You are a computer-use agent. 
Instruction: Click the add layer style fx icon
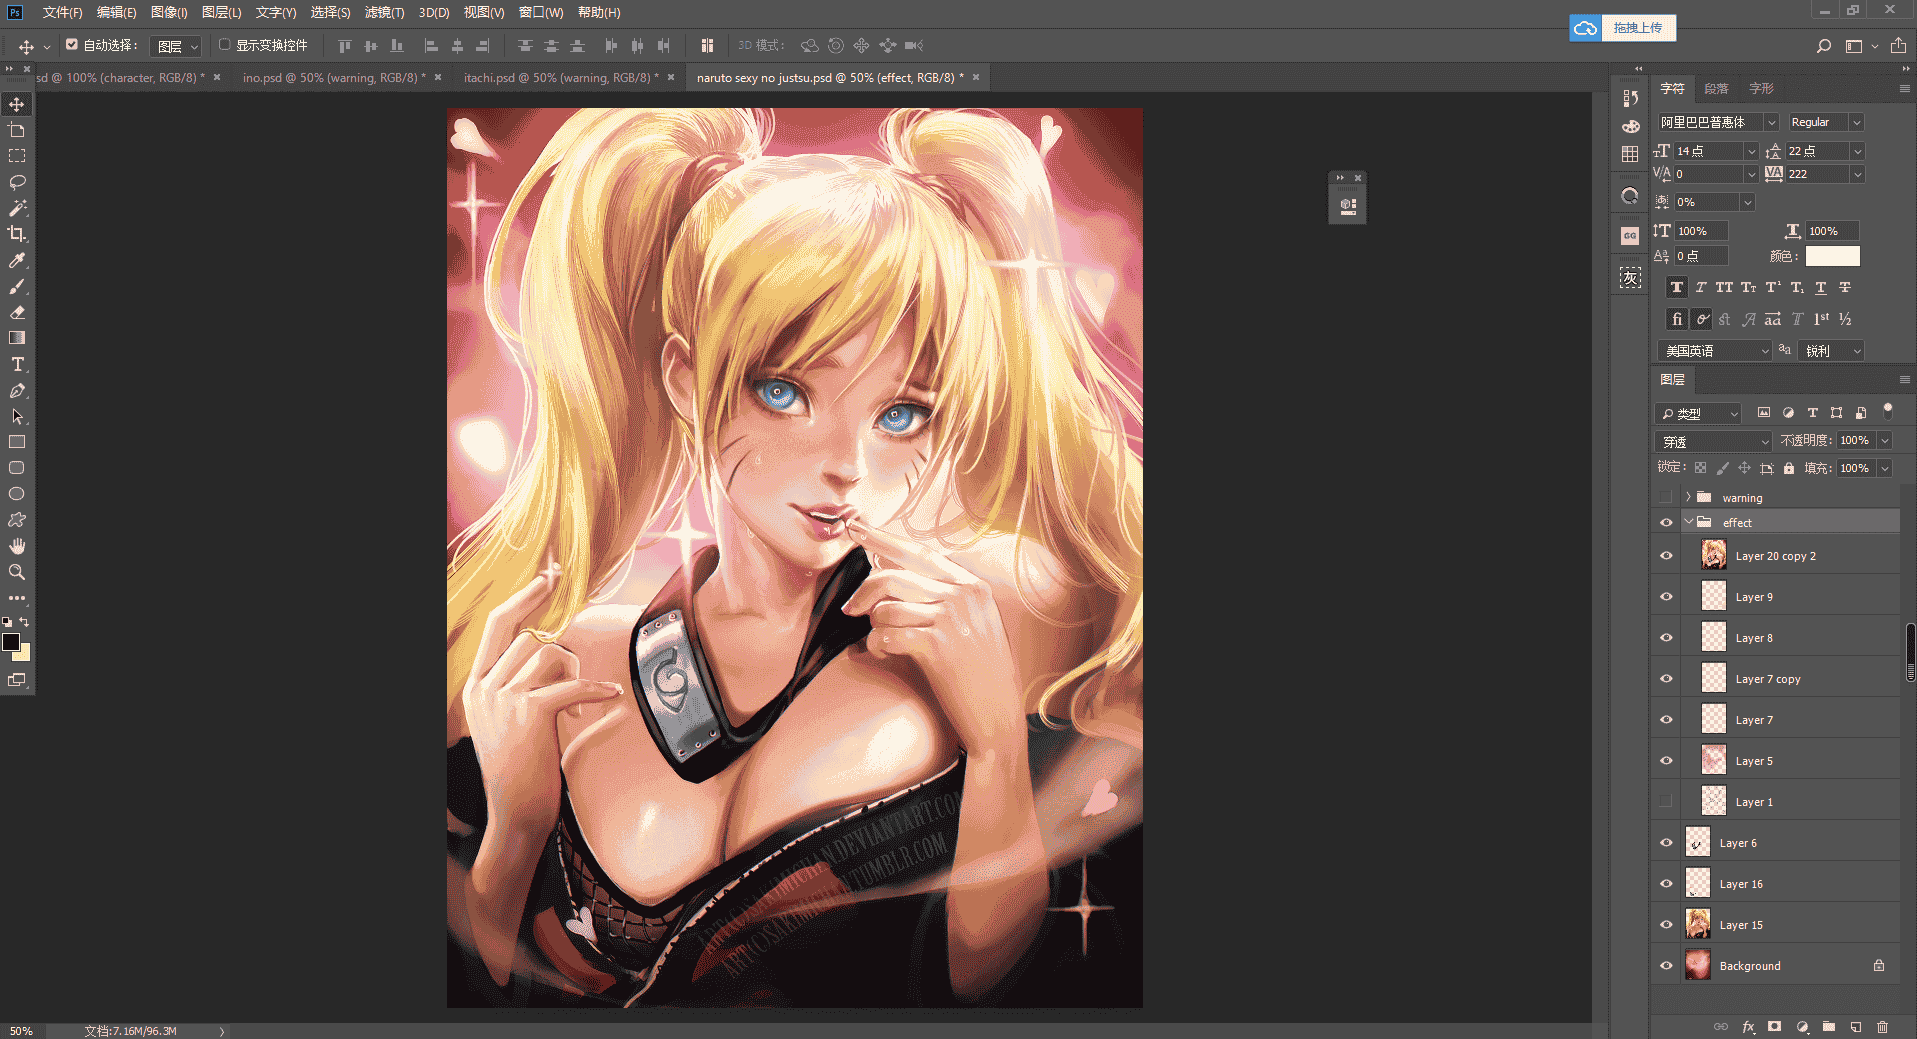tap(1748, 1027)
